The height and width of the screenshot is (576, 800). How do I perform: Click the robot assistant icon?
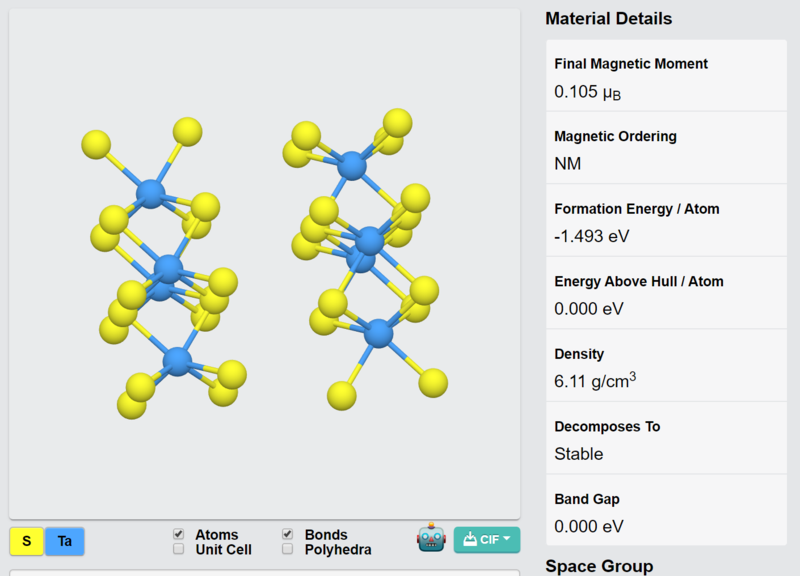click(431, 537)
